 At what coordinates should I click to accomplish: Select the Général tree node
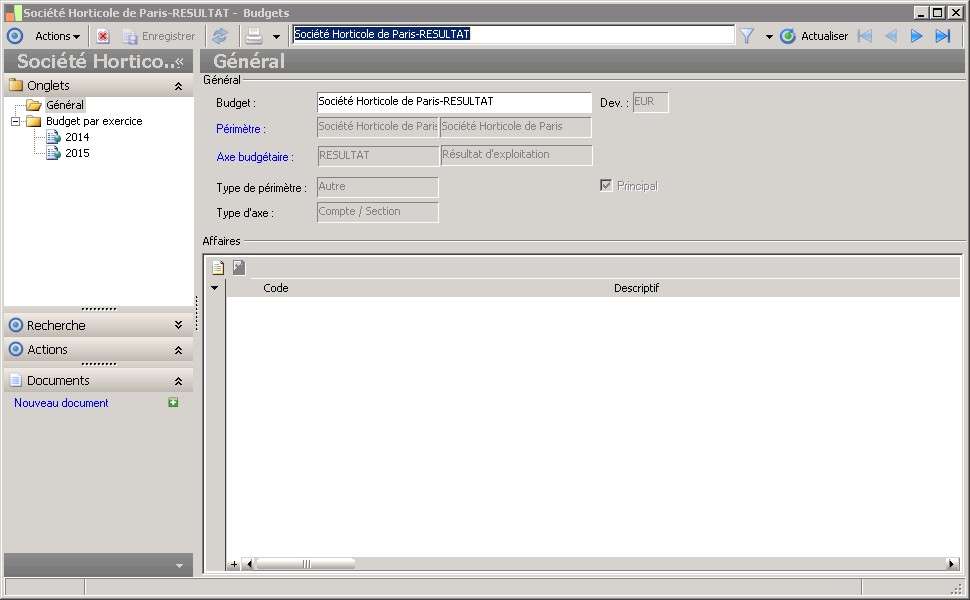click(65, 105)
